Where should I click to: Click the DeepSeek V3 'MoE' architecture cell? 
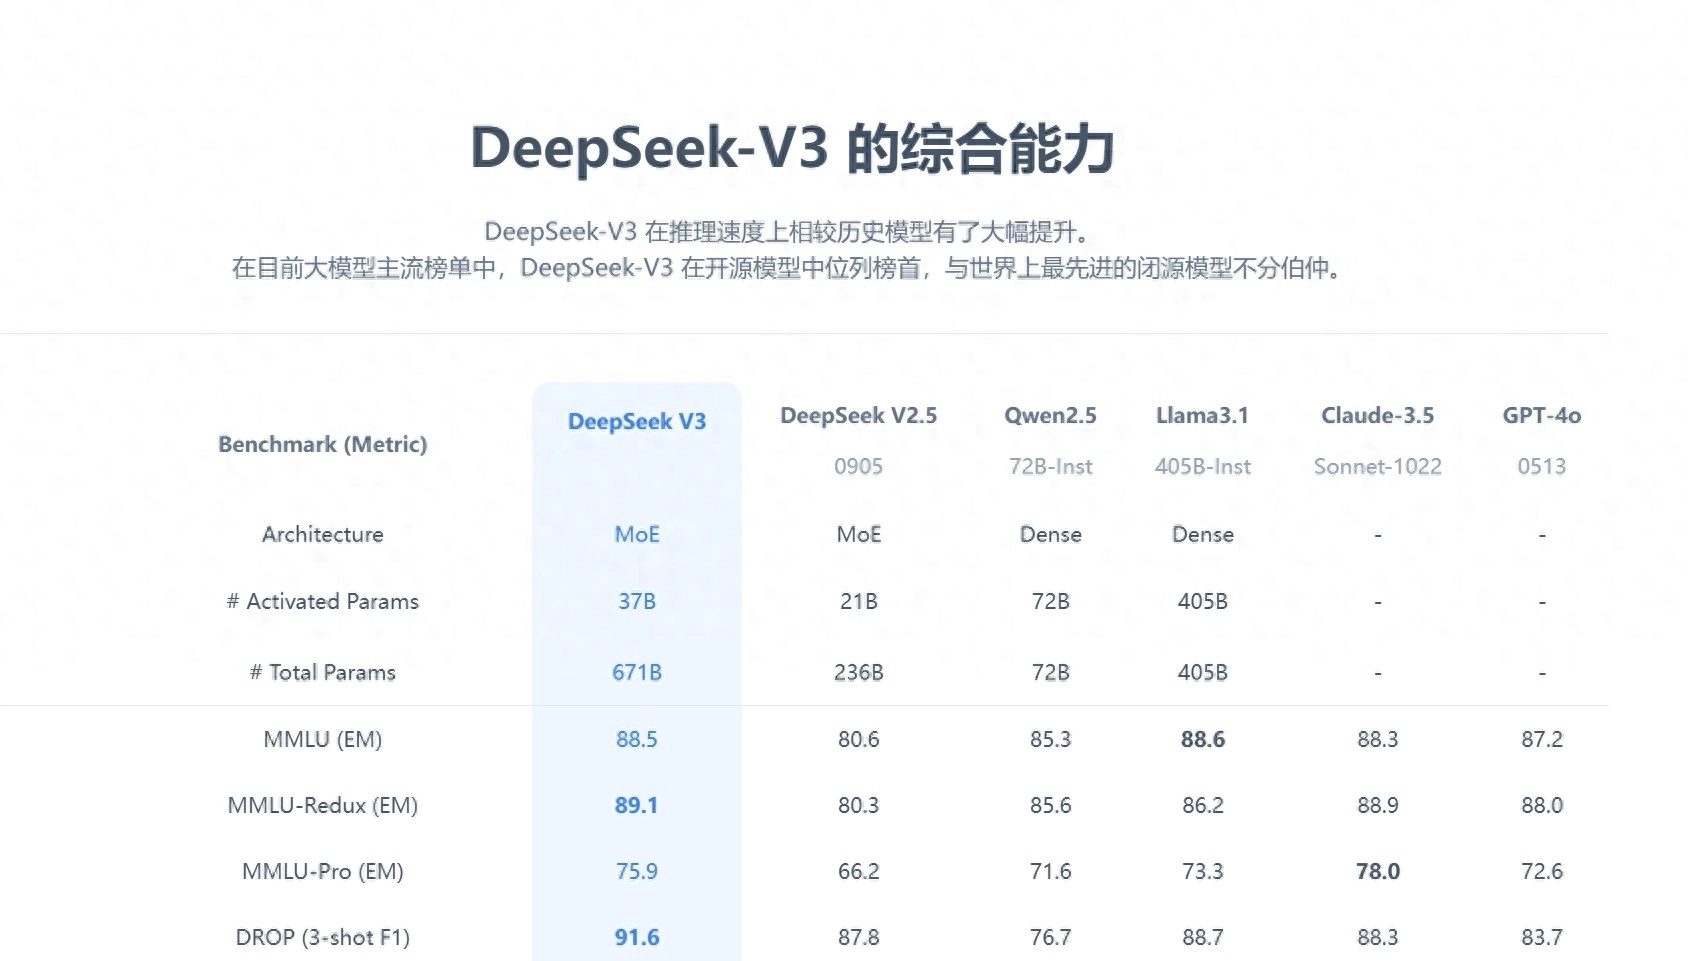(x=637, y=534)
